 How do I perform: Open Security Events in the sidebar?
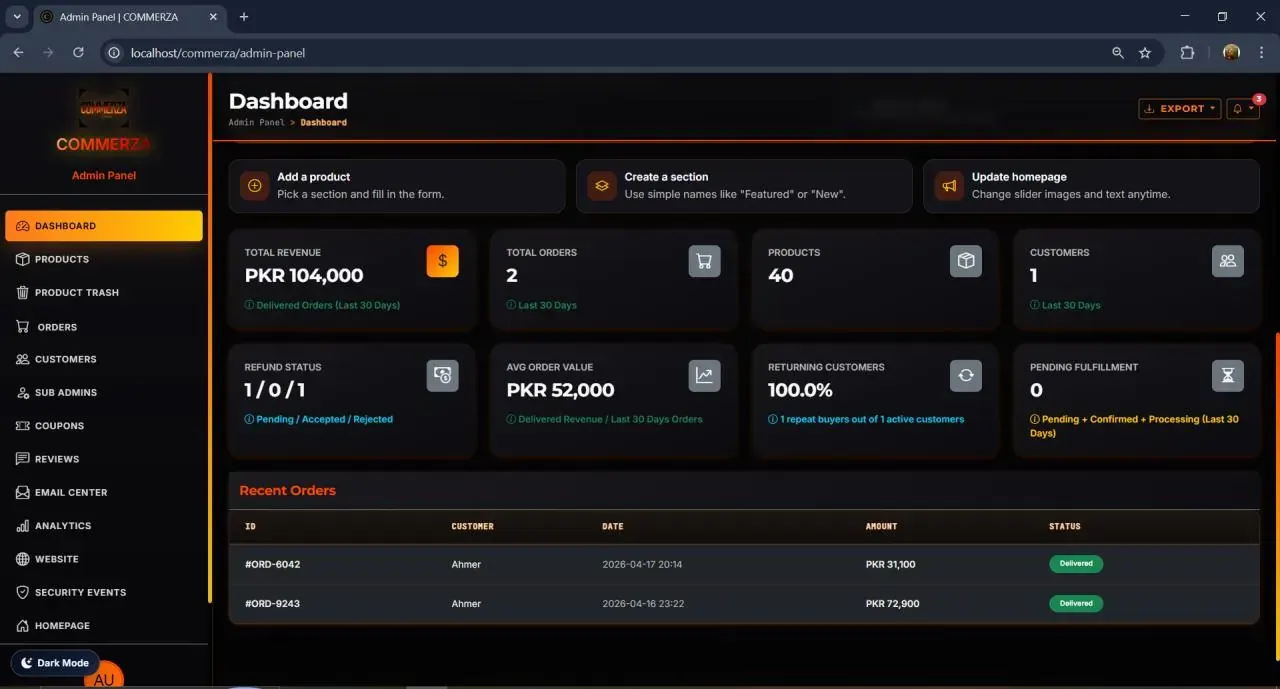pos(104,593)
